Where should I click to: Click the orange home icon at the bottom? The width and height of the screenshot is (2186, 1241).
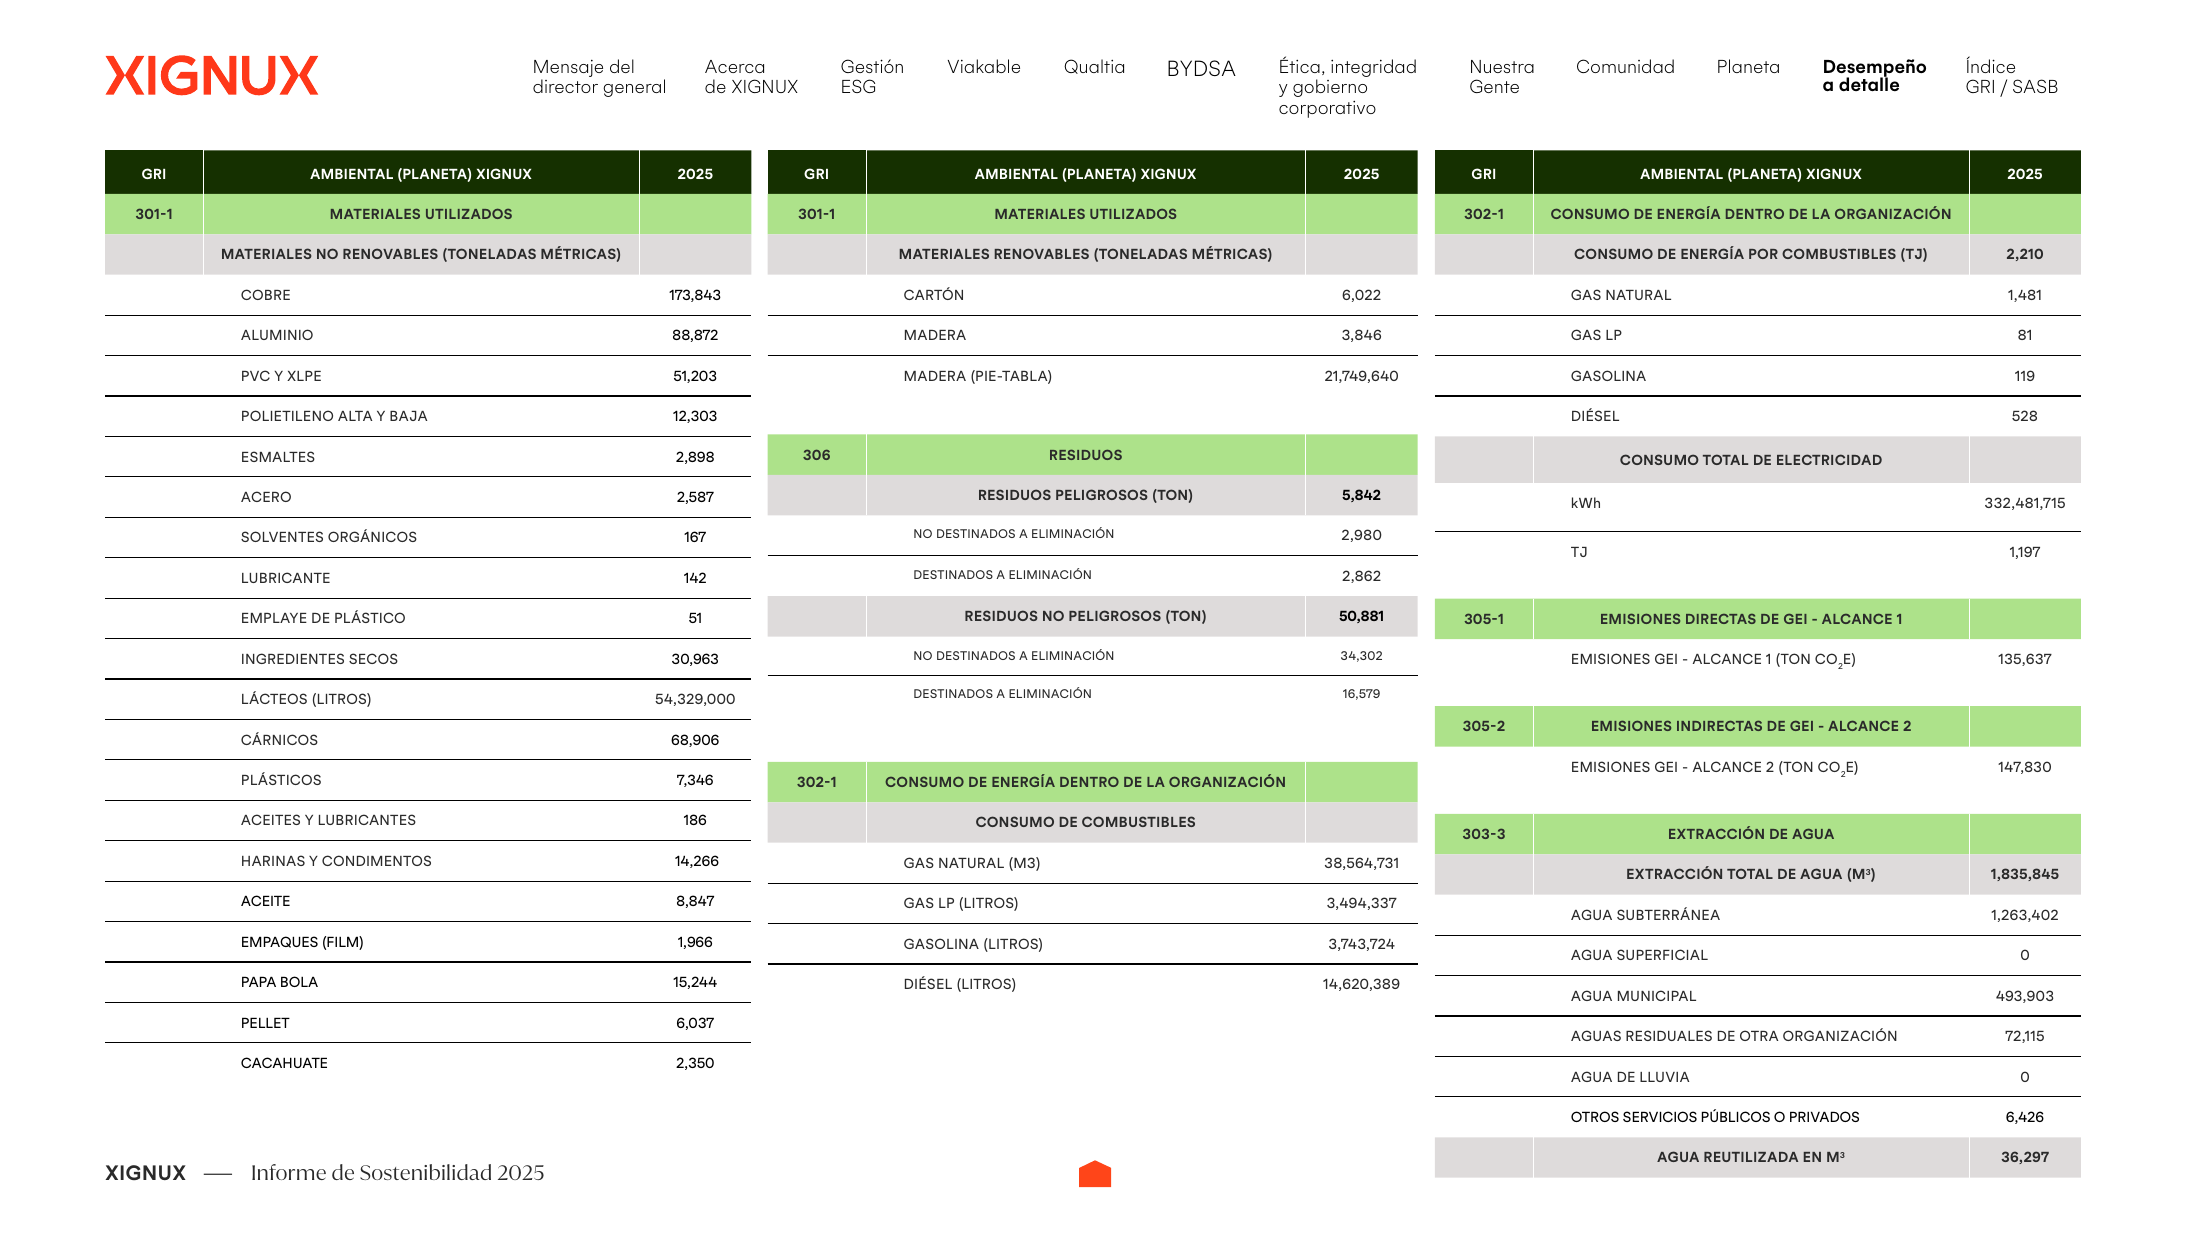pyautogui.click(x=1095, y=1174)
